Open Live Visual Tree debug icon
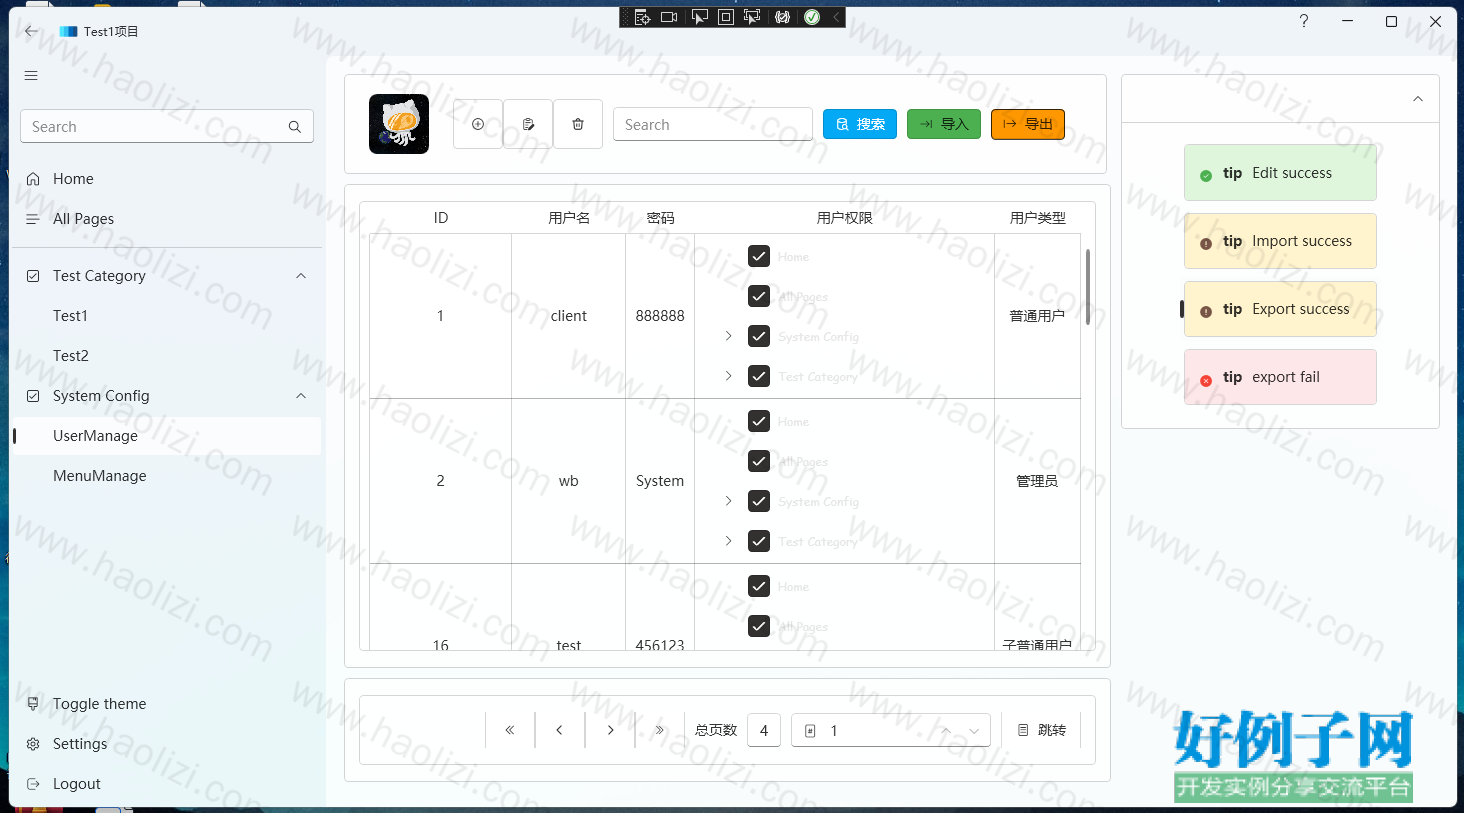Screen dimensions: 1464x813 [642, 17]
